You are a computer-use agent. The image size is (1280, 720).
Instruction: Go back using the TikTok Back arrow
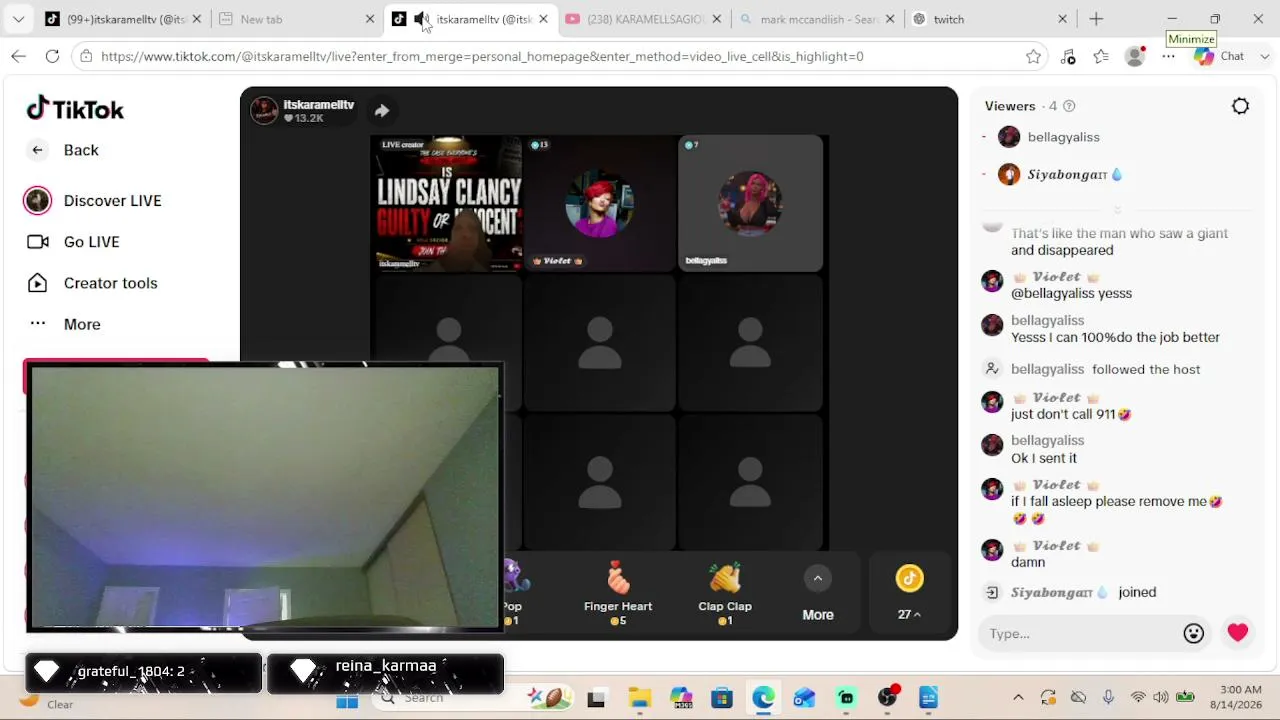click(x=37, y=150)
